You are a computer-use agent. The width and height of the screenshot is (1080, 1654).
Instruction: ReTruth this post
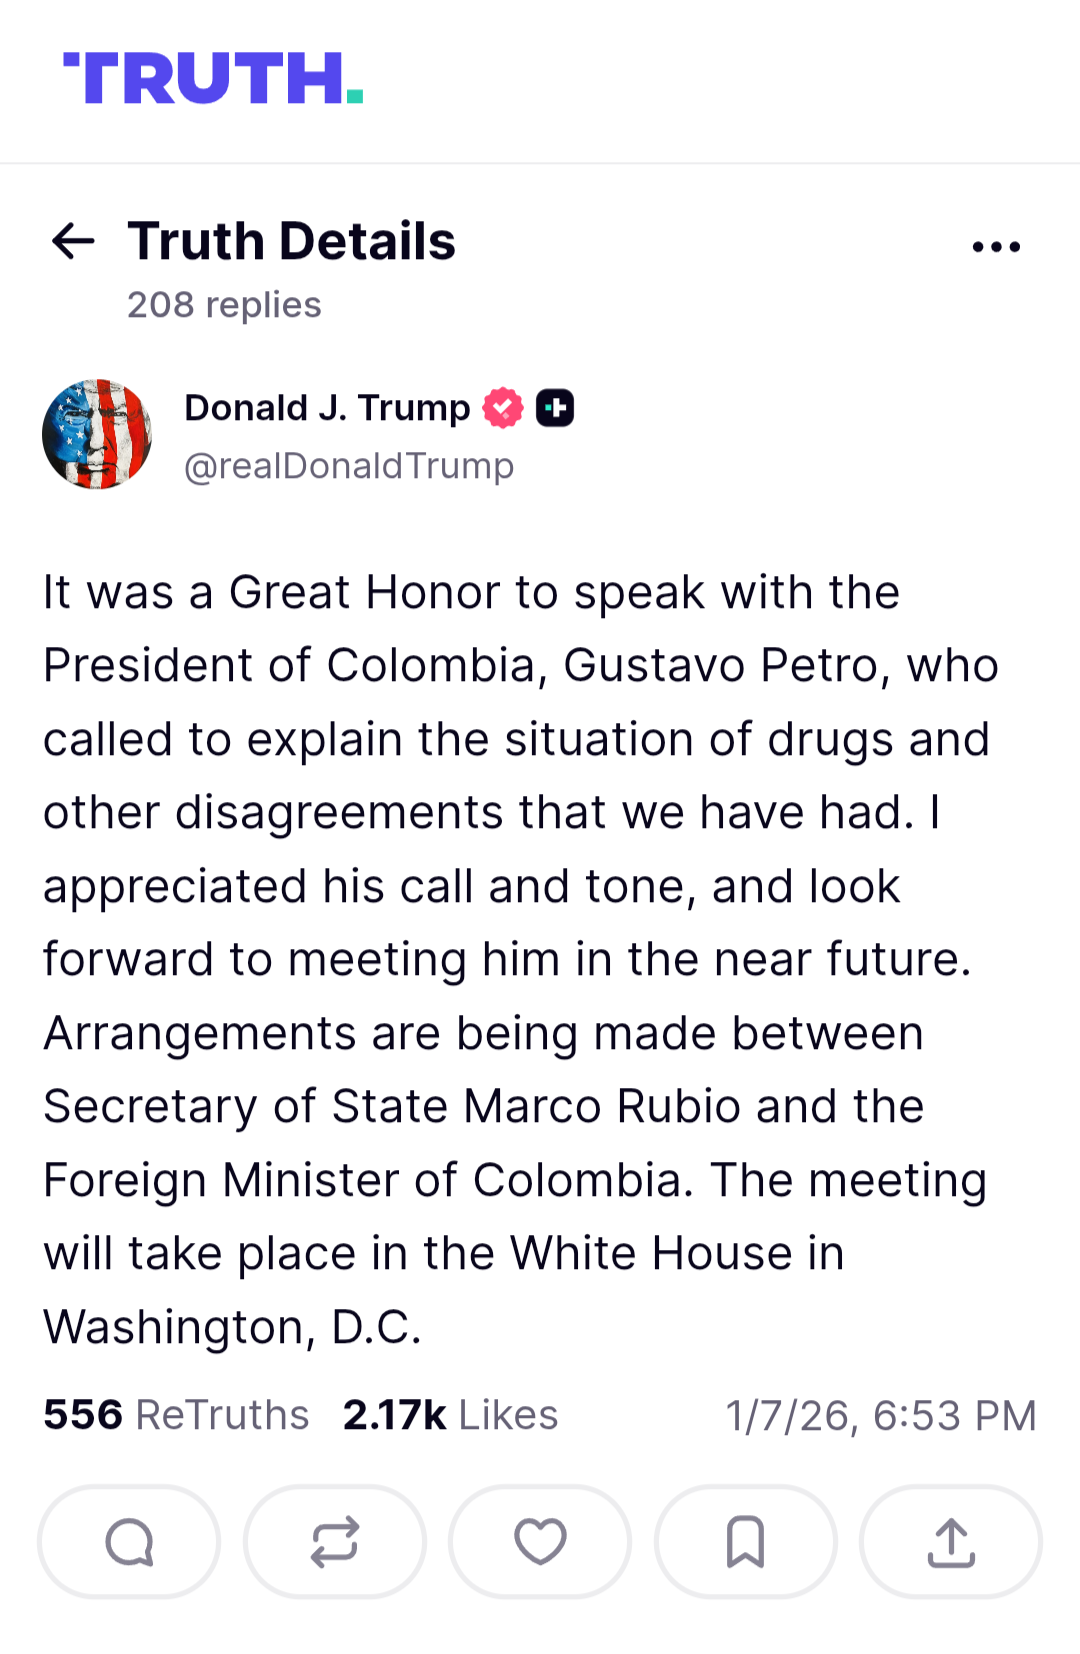pos(334,1541)
